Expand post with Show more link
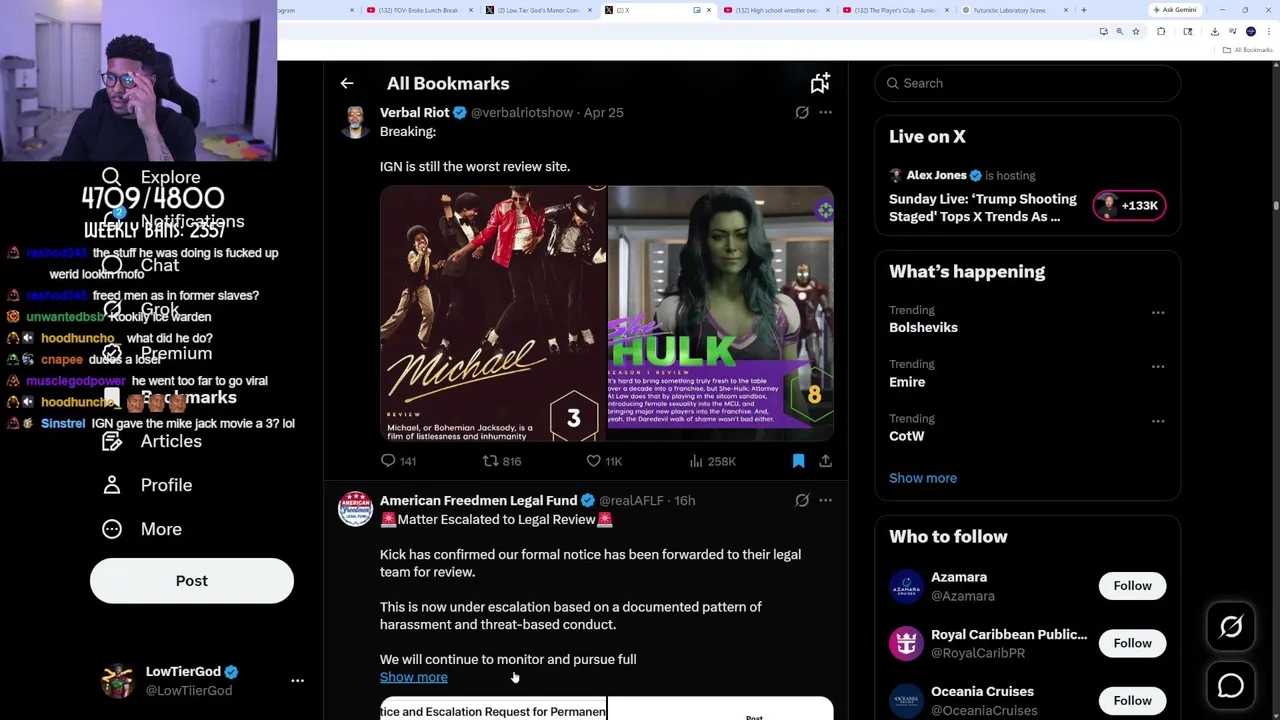The height and width of the screenshot is (720, 1280). tap(414, 677)
